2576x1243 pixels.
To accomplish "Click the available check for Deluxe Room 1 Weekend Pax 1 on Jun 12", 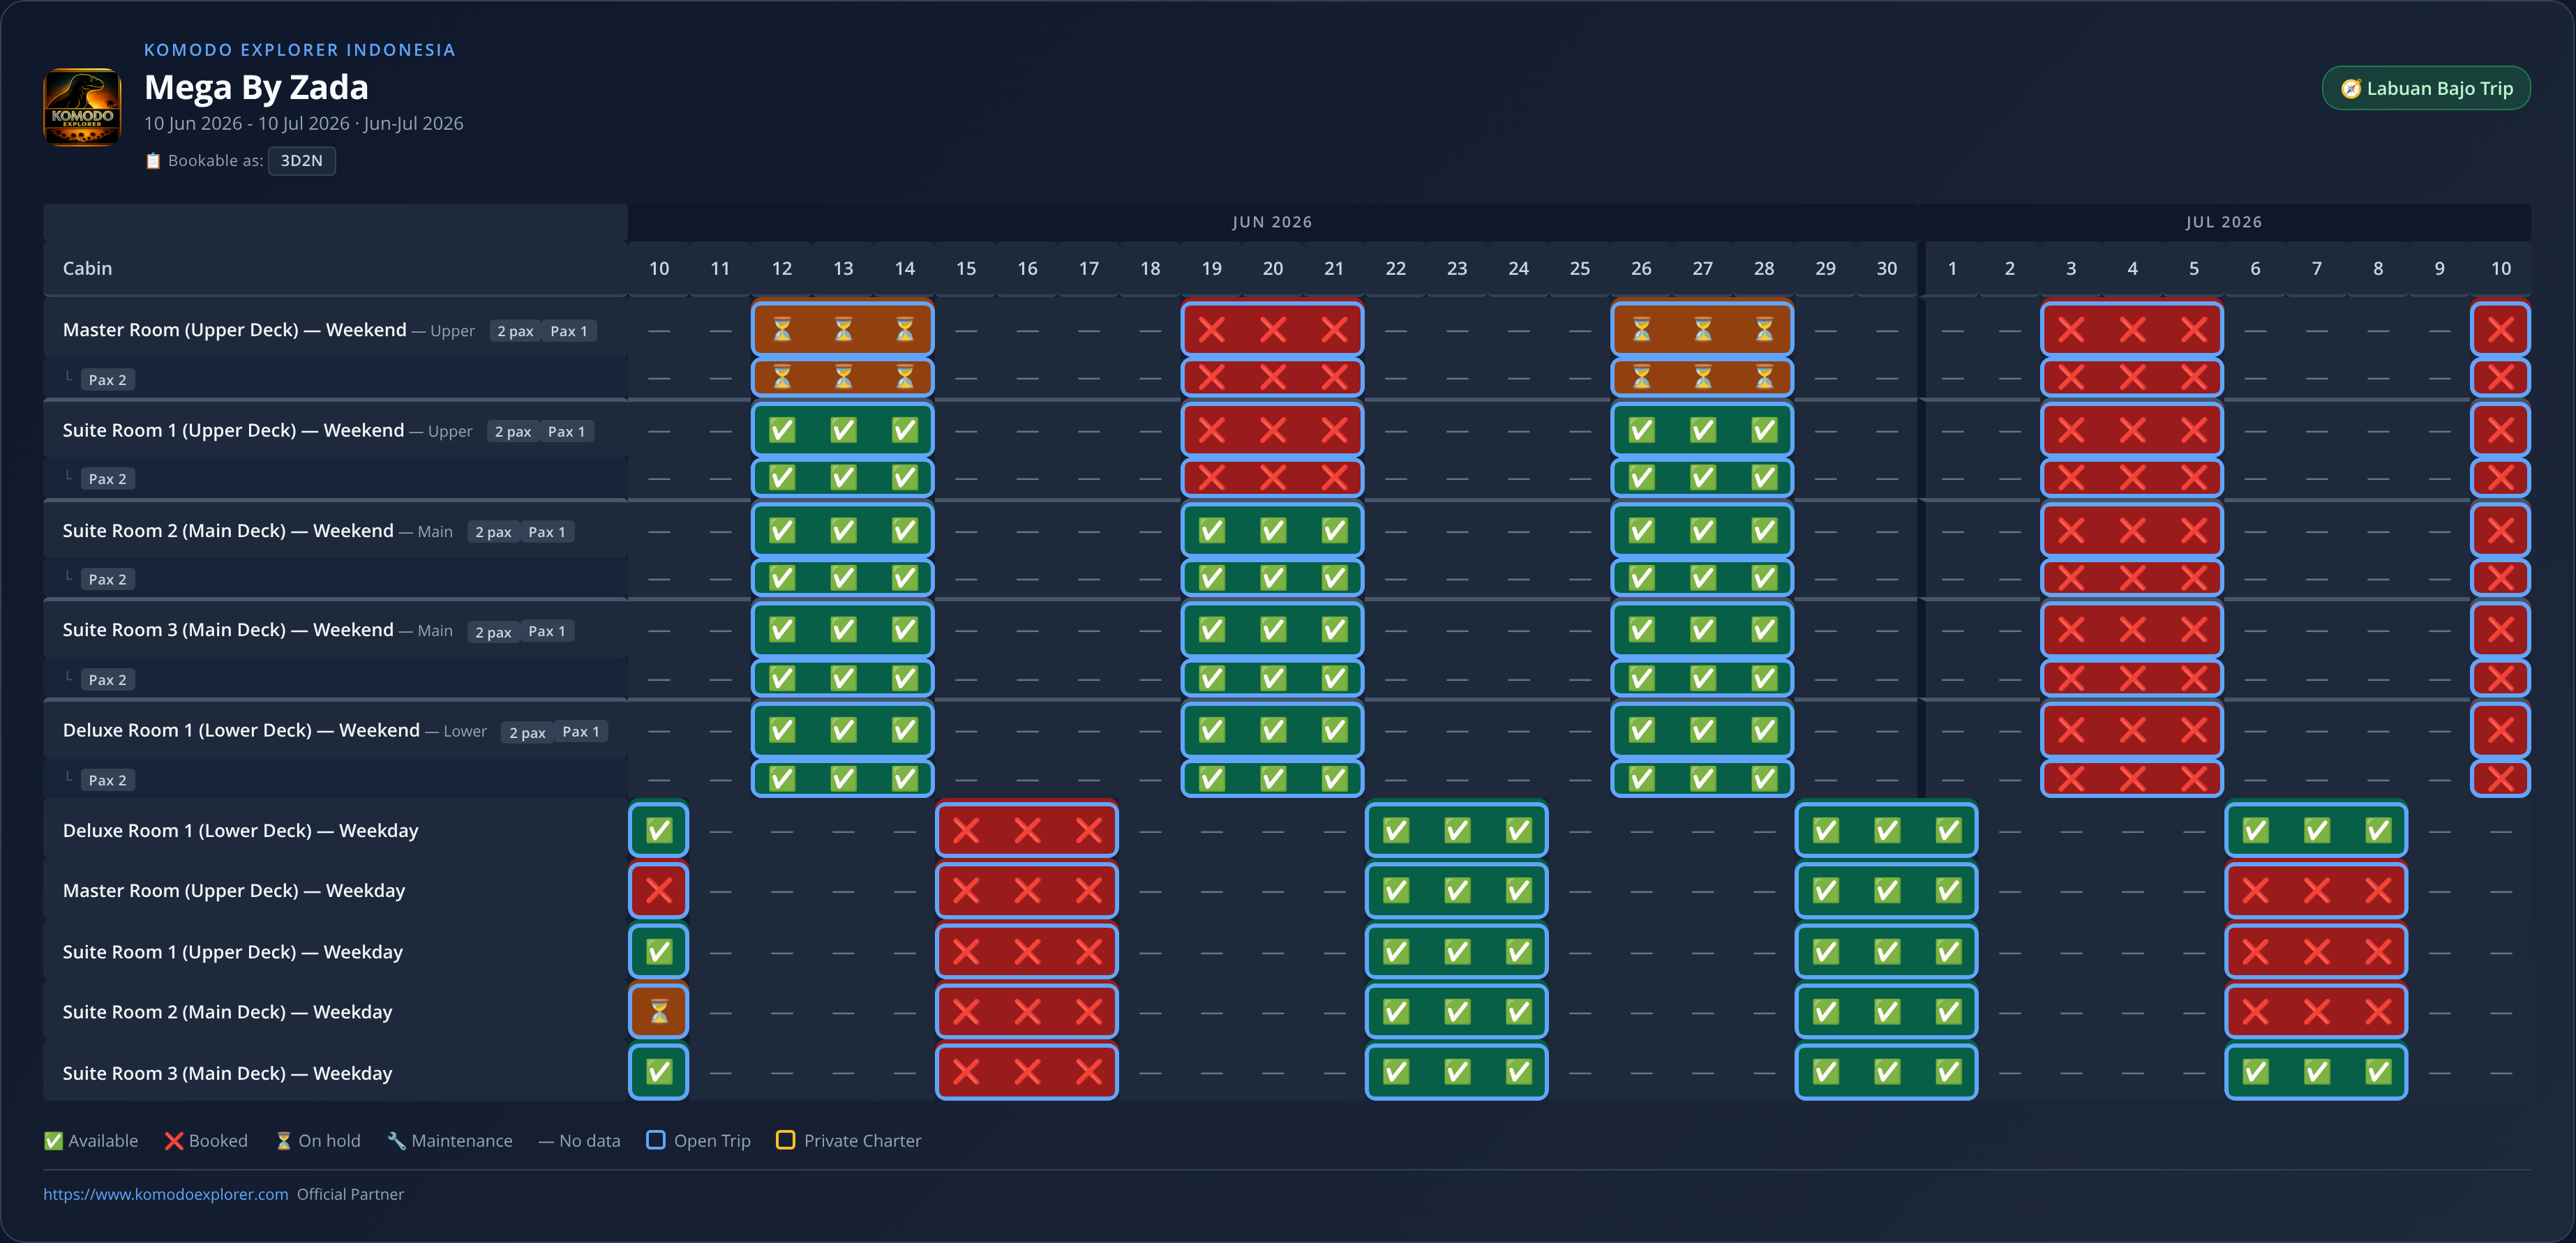I will click(x=782, y=730).
